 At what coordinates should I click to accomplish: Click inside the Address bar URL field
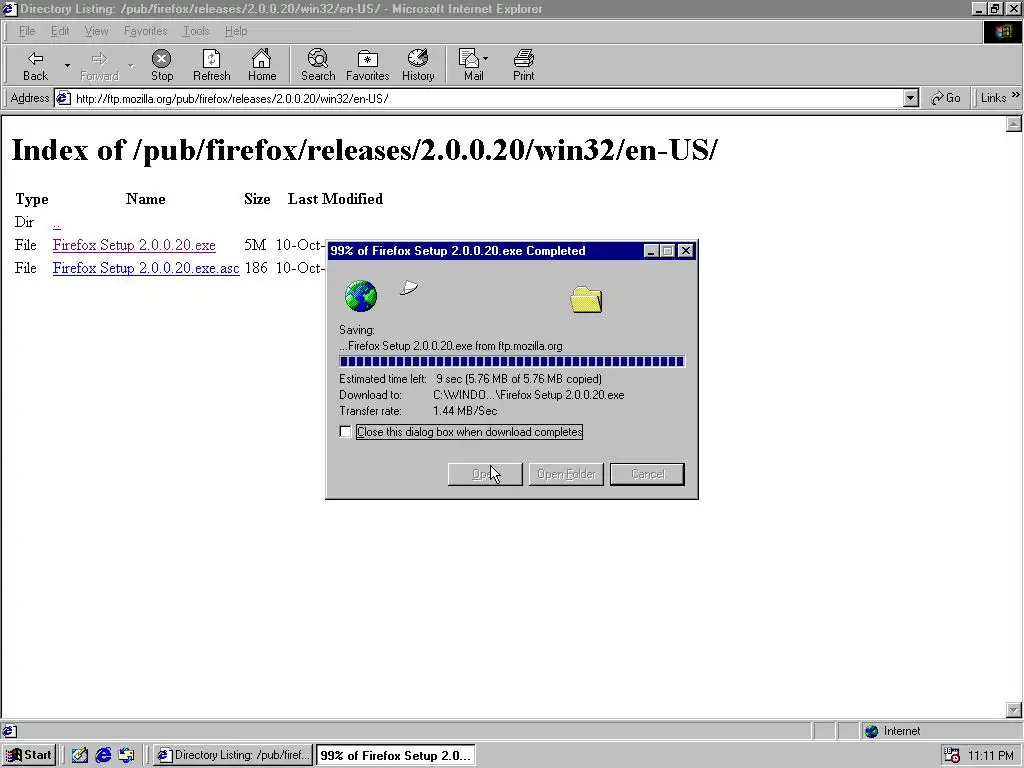click(x=488, y=99)
